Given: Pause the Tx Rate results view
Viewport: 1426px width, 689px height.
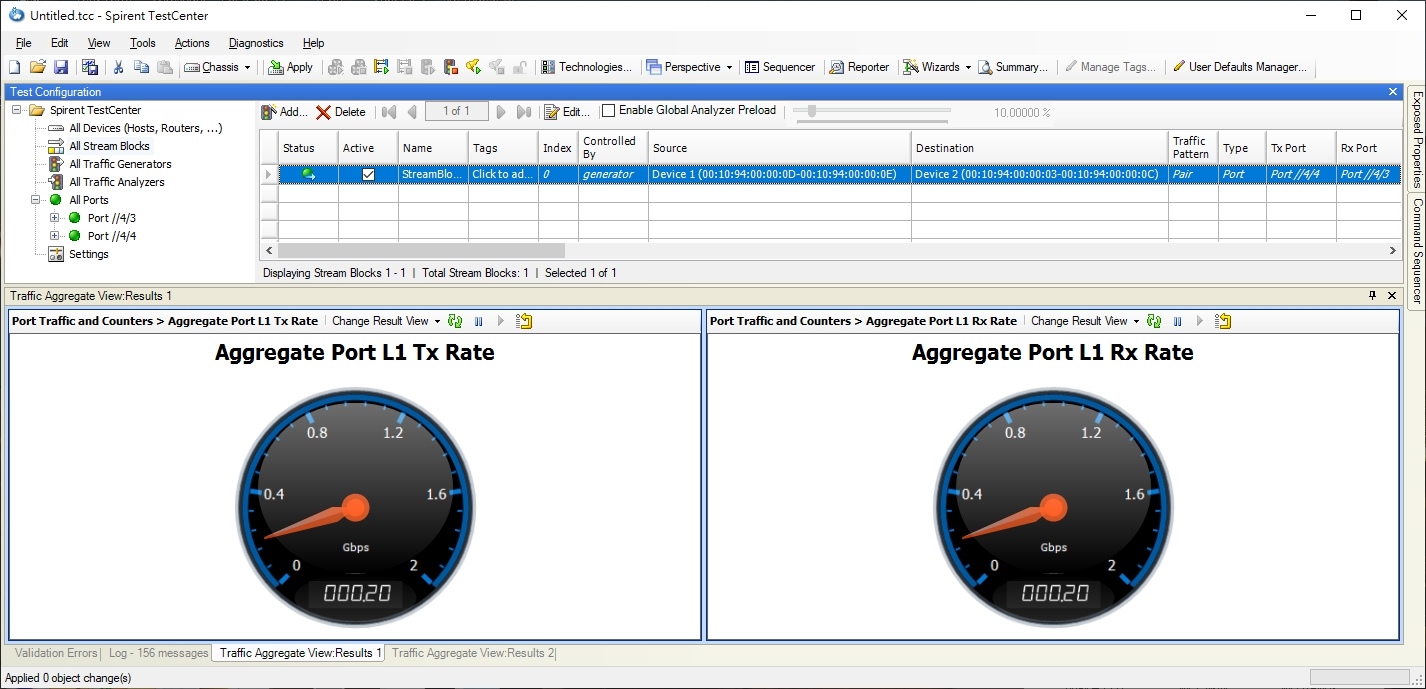Looking at the screenshot, I should click(478, 321).
